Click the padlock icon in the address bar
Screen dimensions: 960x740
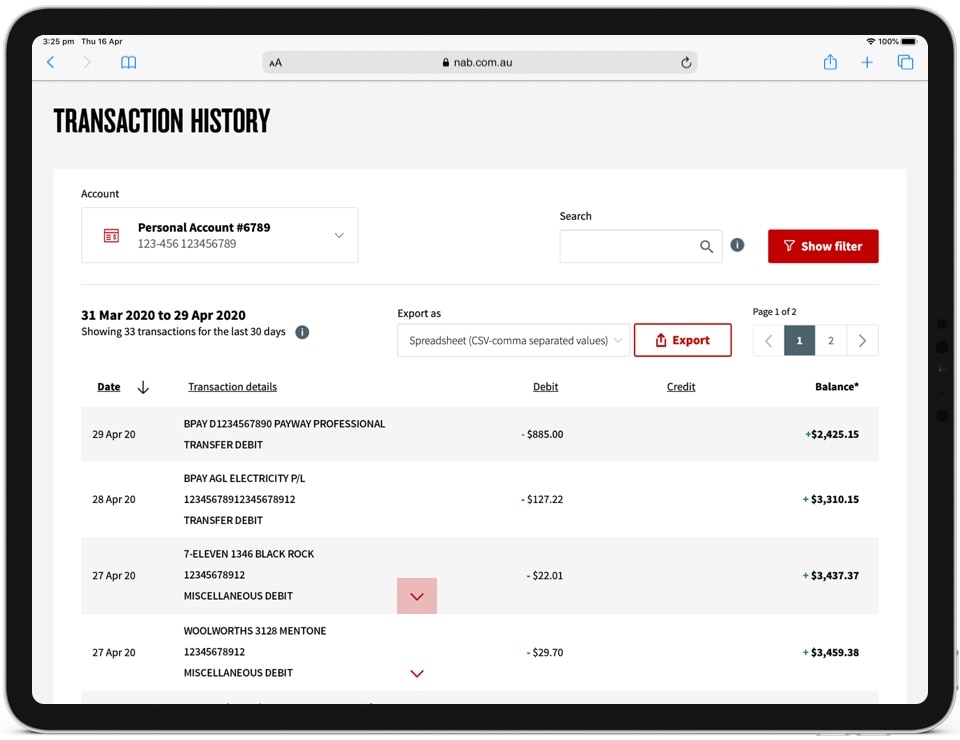click(x=444, y=61)
